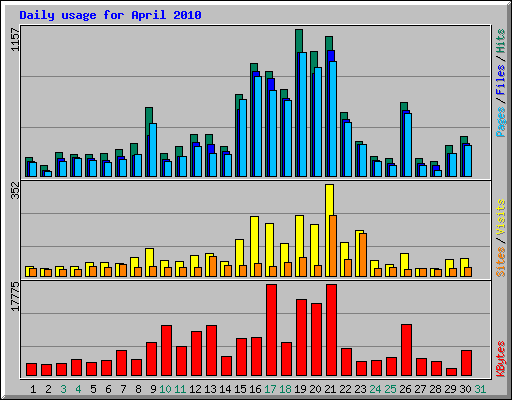The image size is (512, 400).
Task: Click day label 30 on the axis
Action: point(465,389)
